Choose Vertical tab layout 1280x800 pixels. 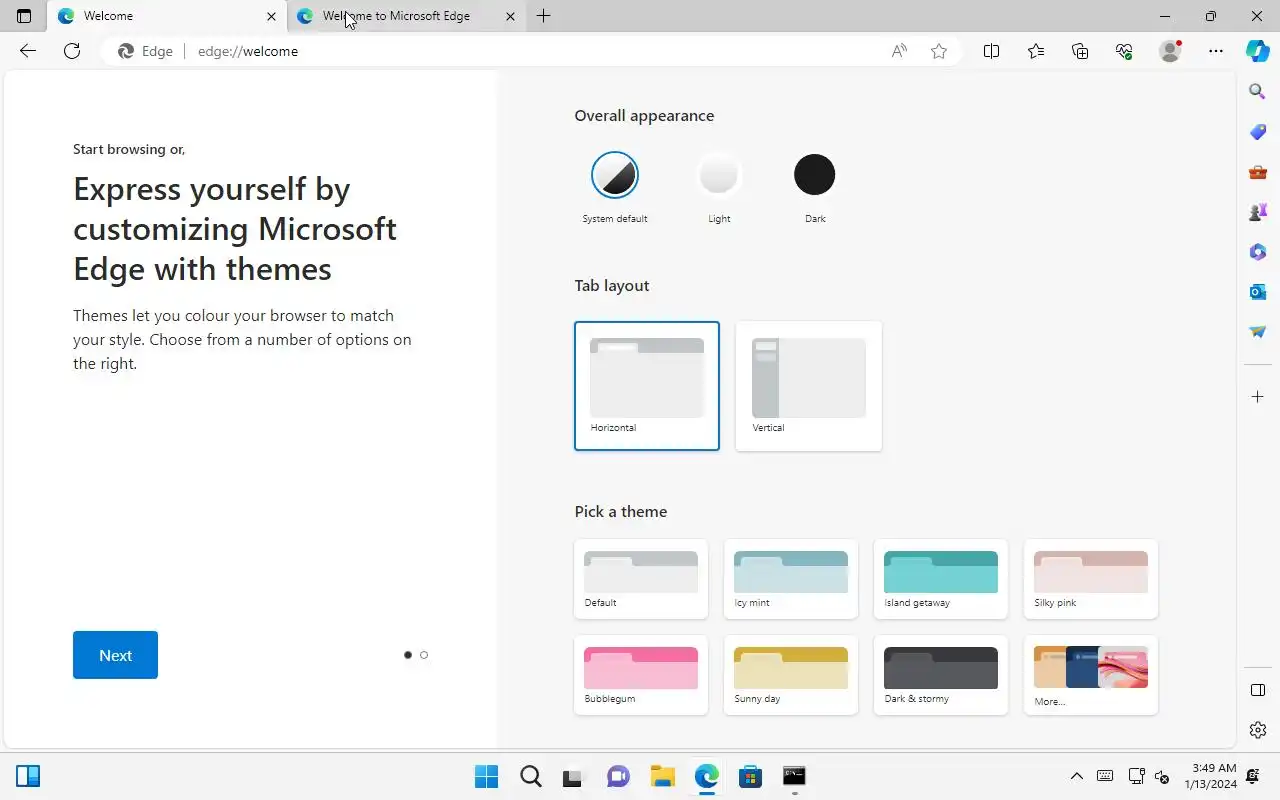(809, 386)
